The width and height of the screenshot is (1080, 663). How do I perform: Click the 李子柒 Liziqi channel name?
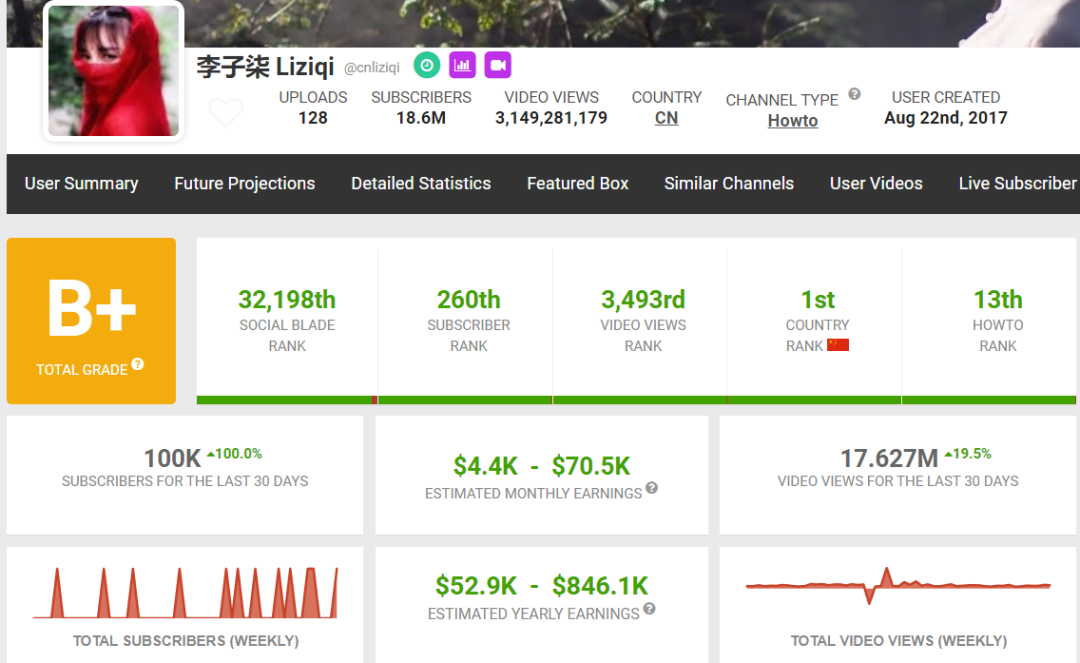coord(265,67)
